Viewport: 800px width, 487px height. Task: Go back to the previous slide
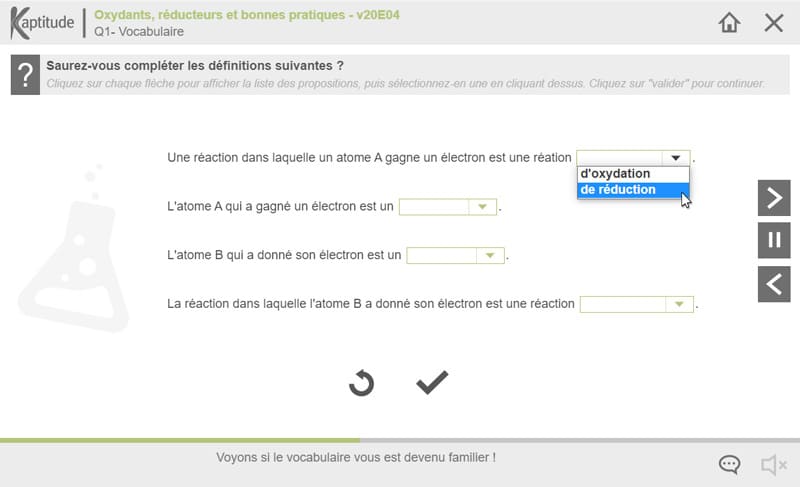point(773,283)
